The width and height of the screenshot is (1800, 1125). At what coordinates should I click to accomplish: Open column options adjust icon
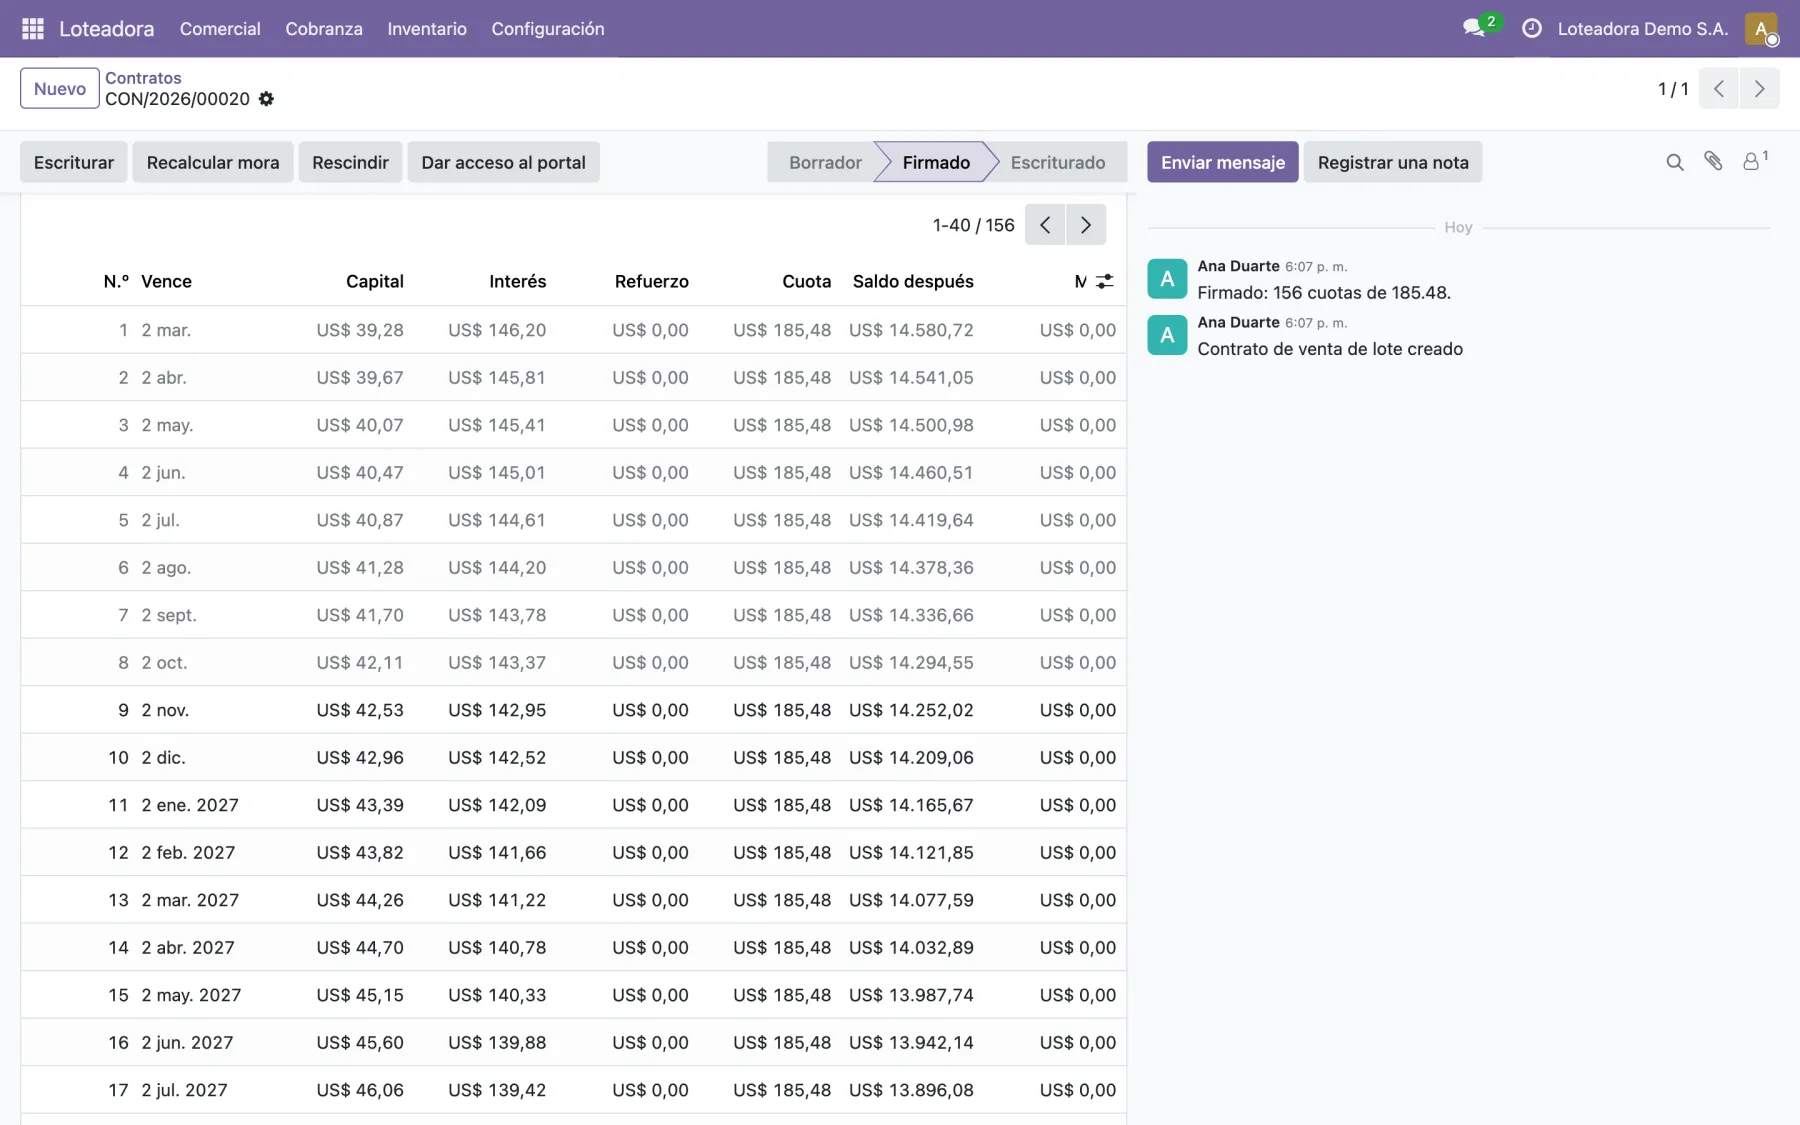tap(1105, 282)
